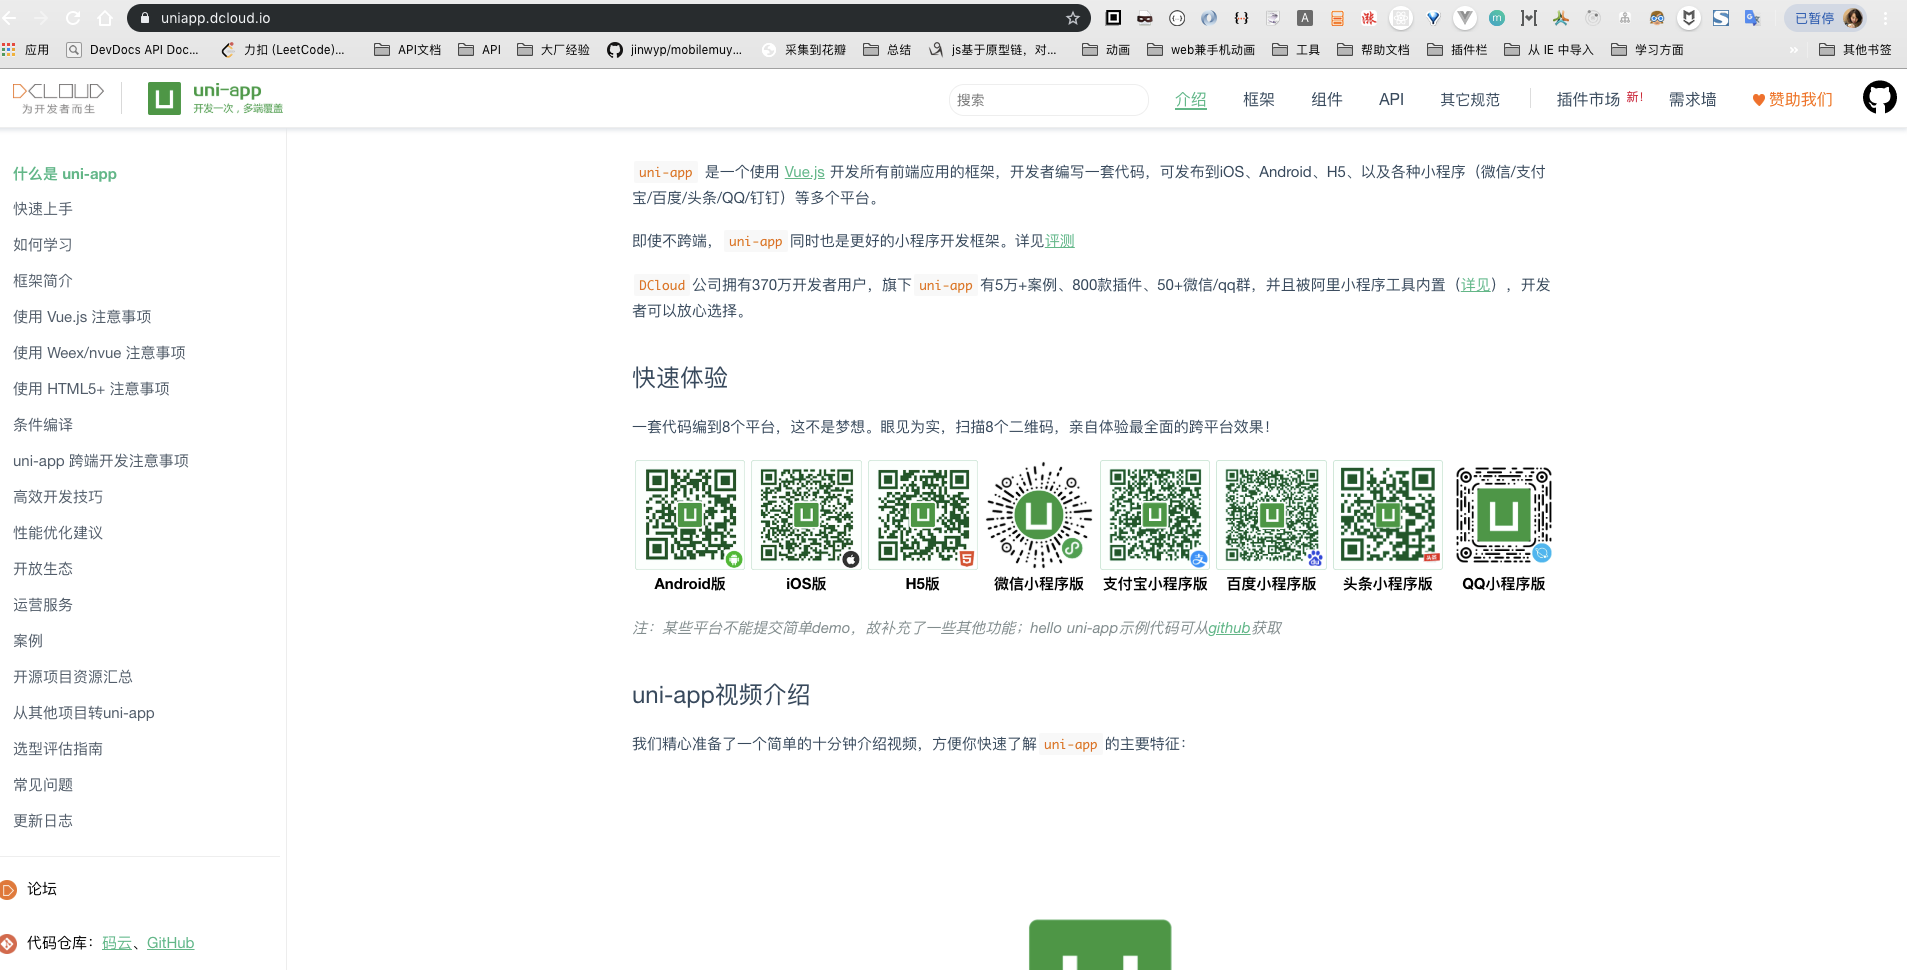Image resolution: width=1907 pixels, height=970 pixels.
Task: Open the 采集到花瓣 bookmark
Action: 804,49
